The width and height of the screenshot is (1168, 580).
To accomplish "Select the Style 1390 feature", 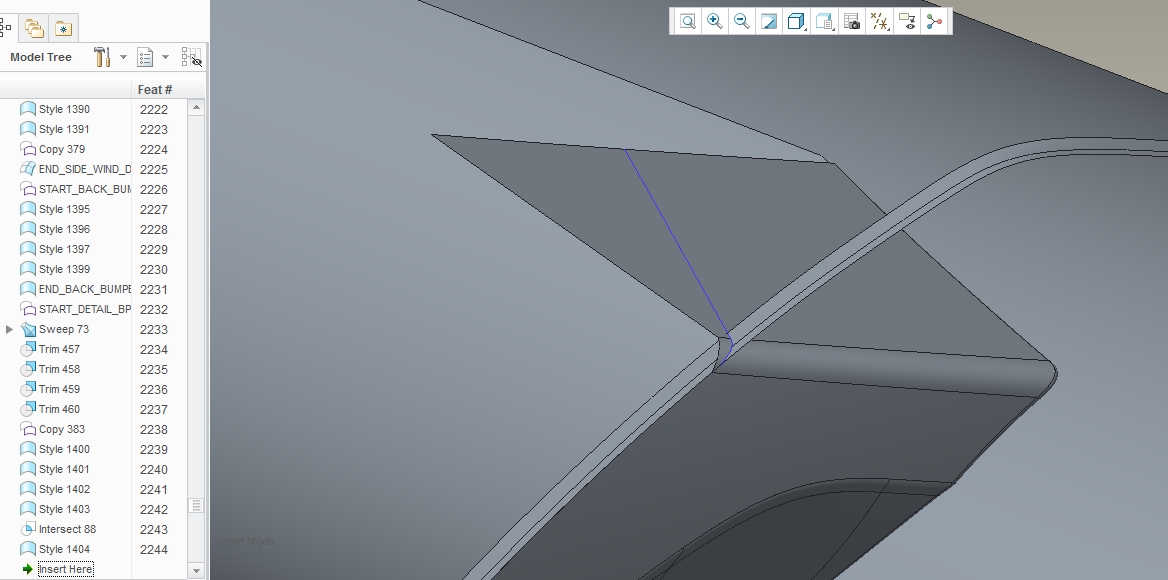I will coord(64,109).
